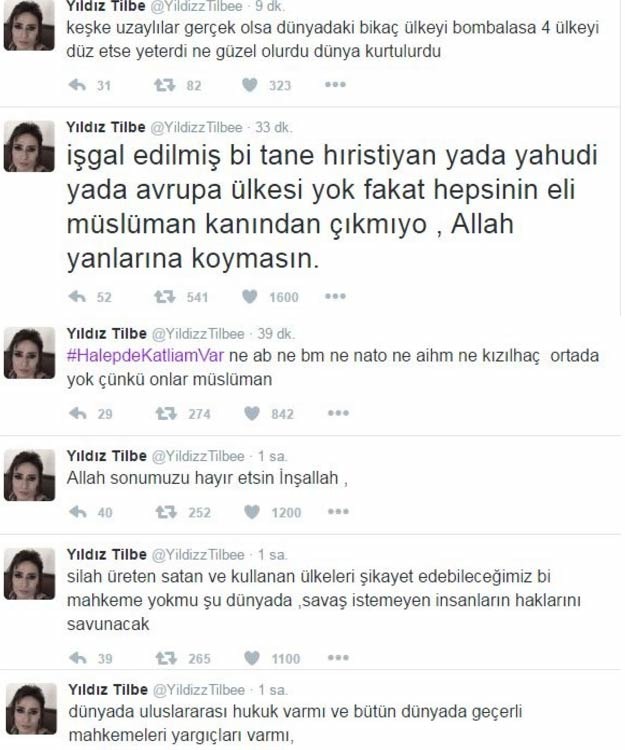Click Yıldız Tilbe name on last tweet
This screenshot has width=625, height=750.
click(x=108, y=690)
